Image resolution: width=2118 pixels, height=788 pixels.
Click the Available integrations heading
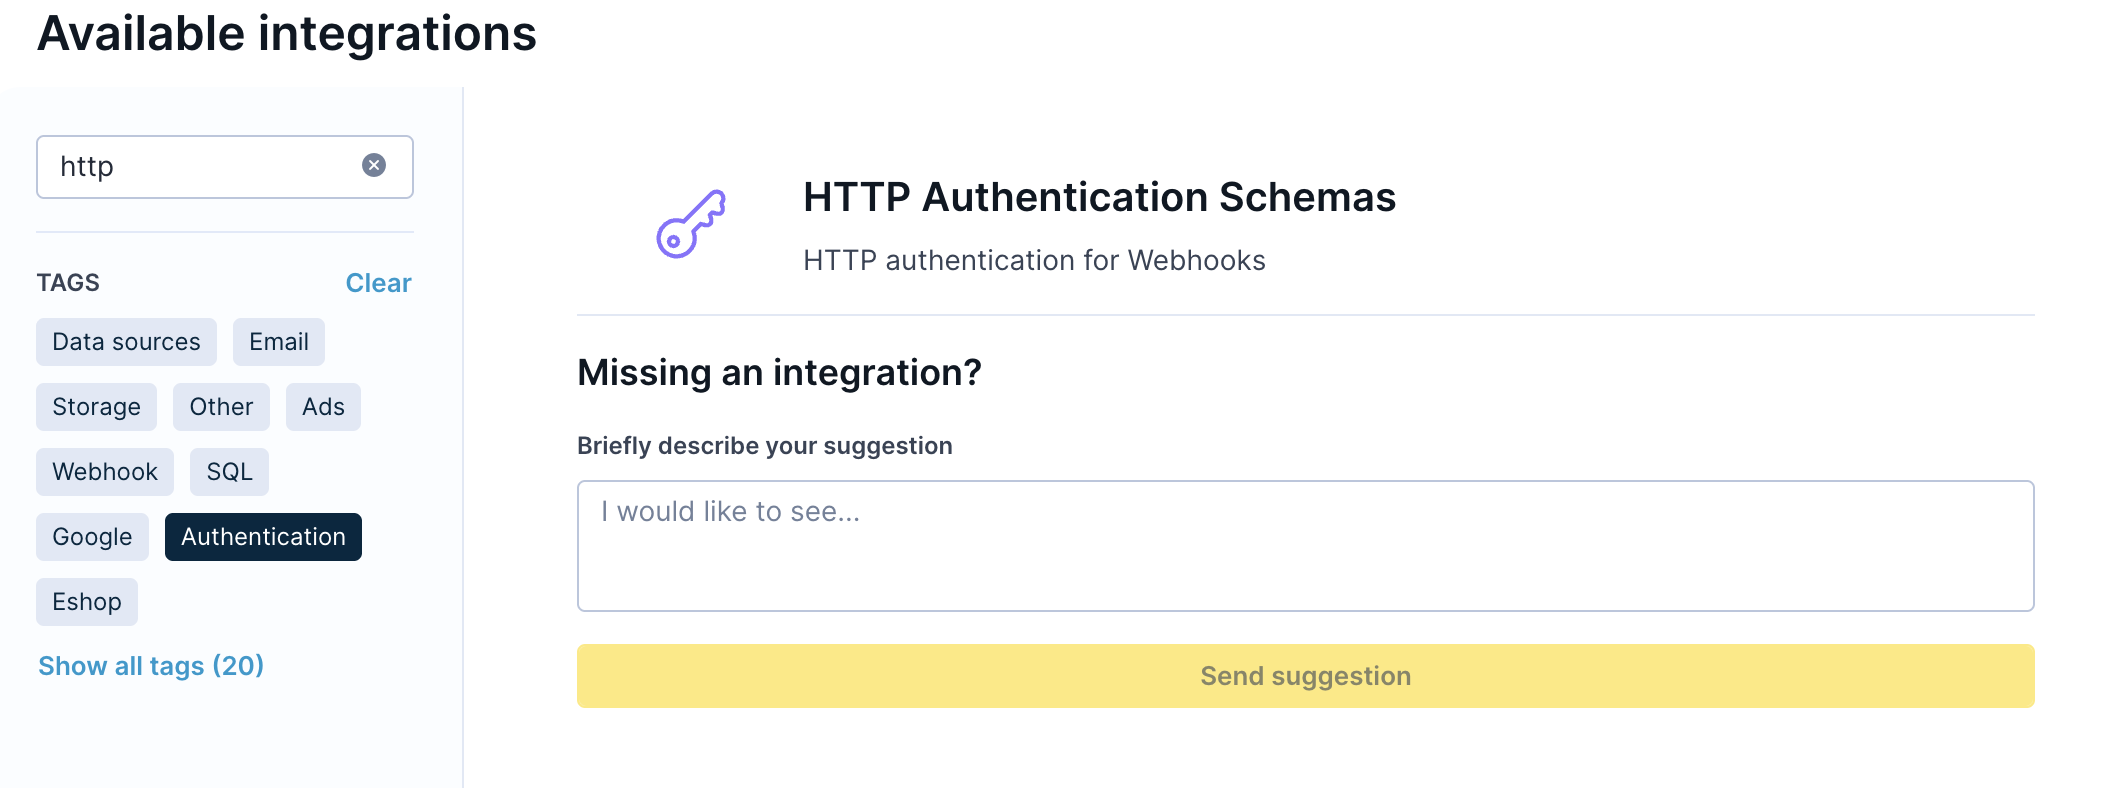point(287,34)
